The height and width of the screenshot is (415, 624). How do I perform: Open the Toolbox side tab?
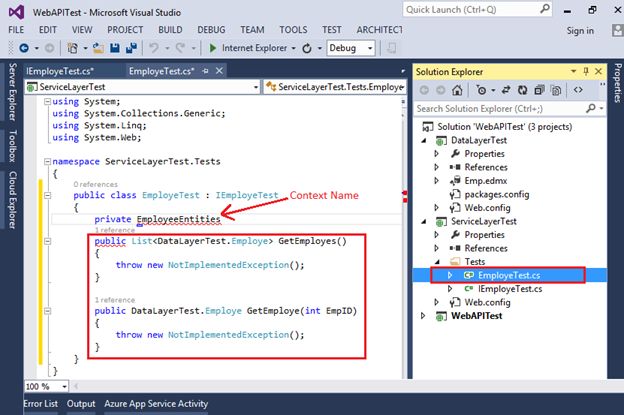(x=13, y=146)
